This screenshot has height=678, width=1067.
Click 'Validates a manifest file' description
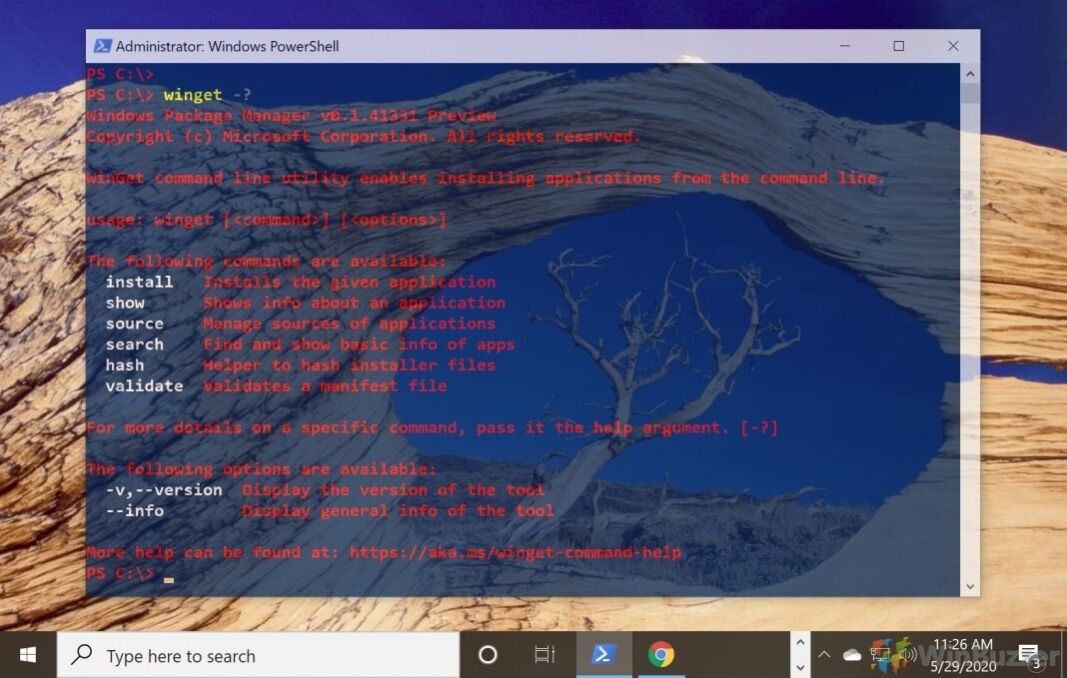[325, 386]
